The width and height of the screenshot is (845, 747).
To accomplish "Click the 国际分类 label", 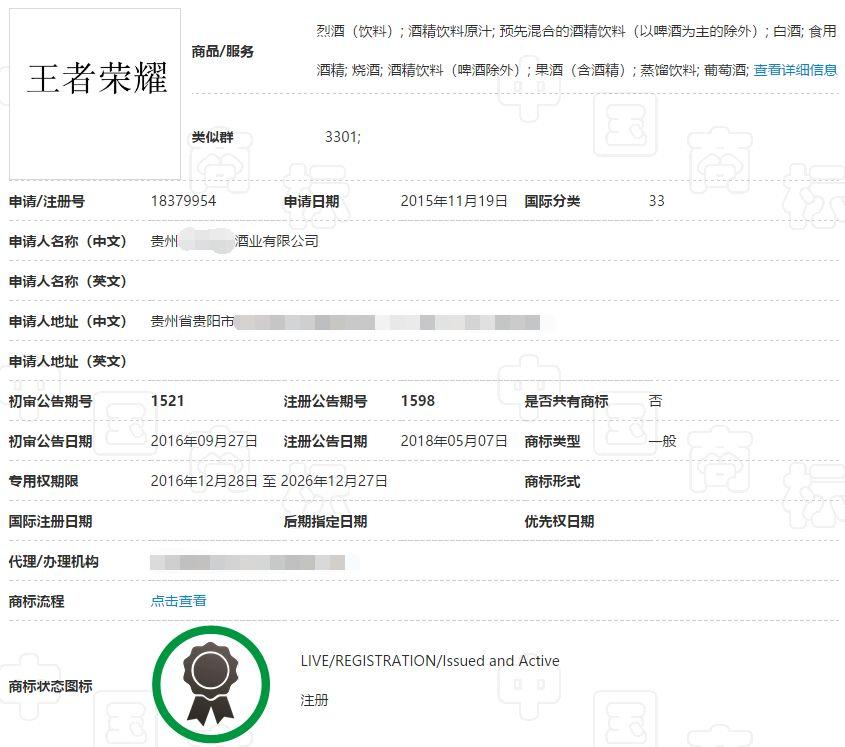I will coord(552,202).
